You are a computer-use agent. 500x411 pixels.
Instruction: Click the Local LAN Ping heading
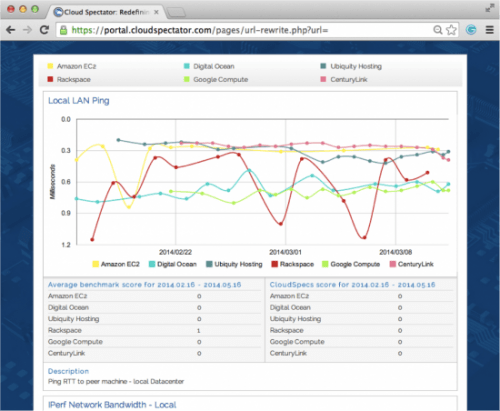(x=79, y=101)
